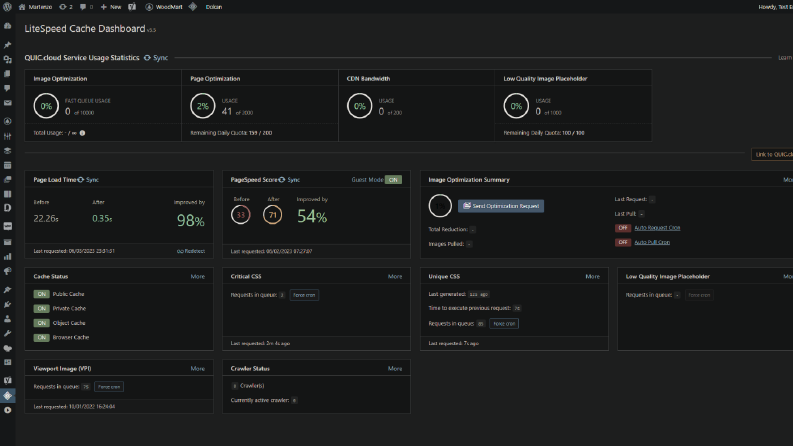Open the Analytics bar chart sidebar icon
Image resolution: width=793 pixels, height=446 pixels.
[8, 256]
